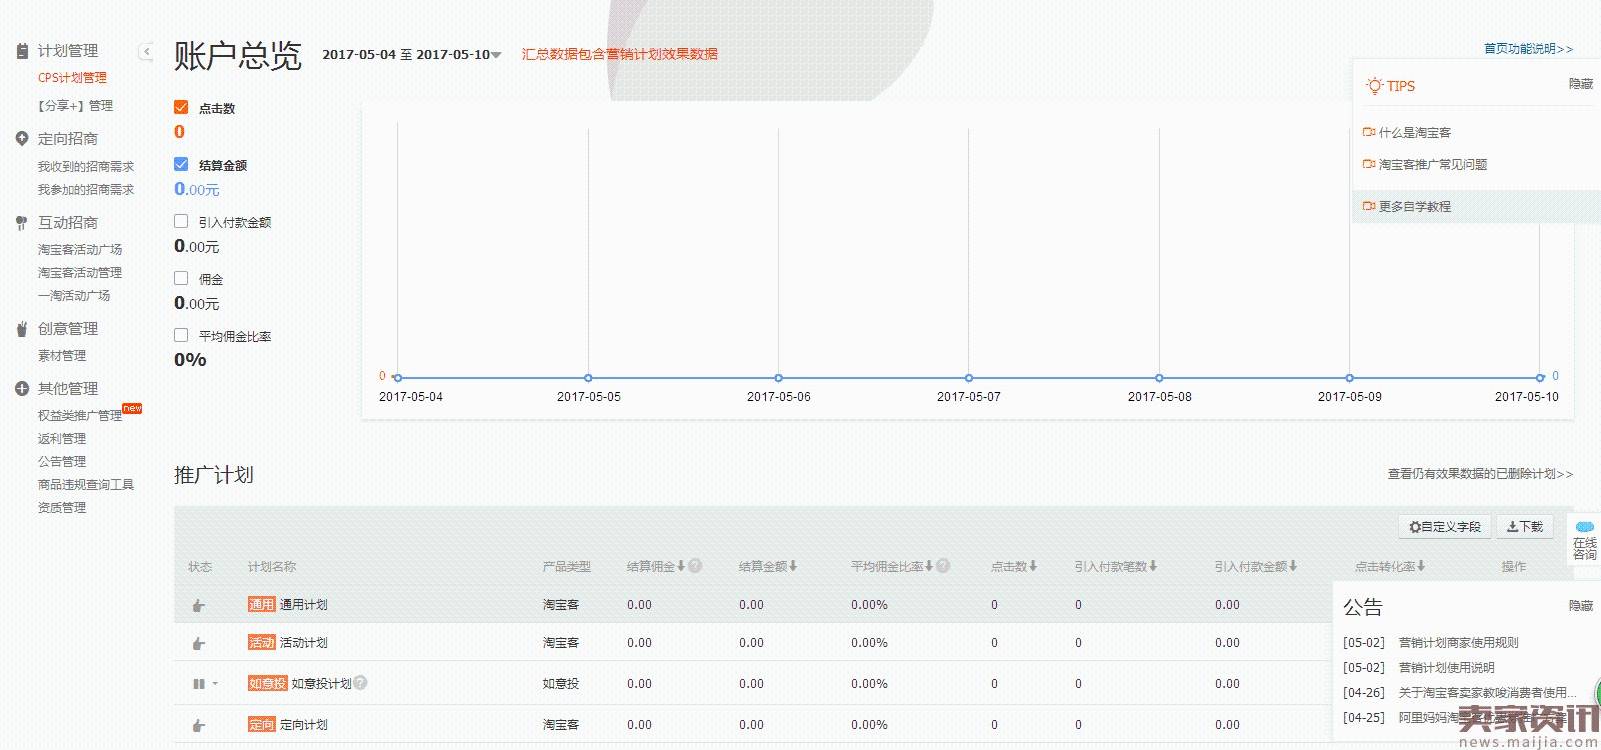Open 定向计划 plan name link
Image resolution: width=1601 pixels, height=750 pixels.
[303, 725]
